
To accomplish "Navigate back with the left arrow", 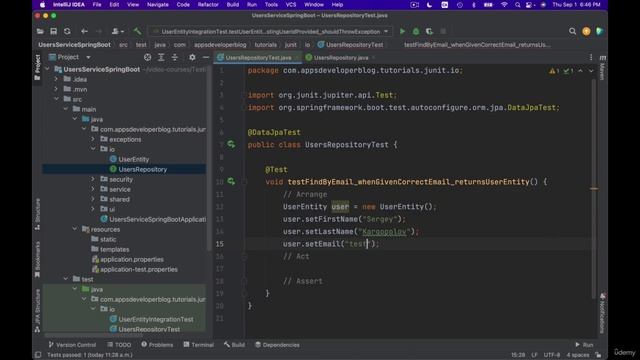I will pos(84,31).
